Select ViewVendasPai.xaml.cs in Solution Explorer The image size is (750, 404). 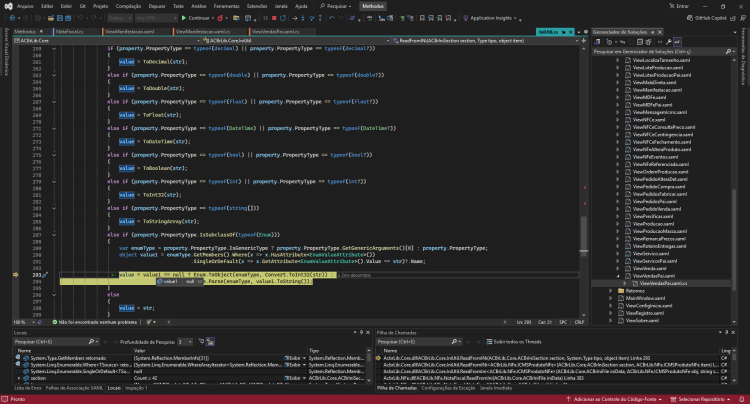(x=663, y=283)
